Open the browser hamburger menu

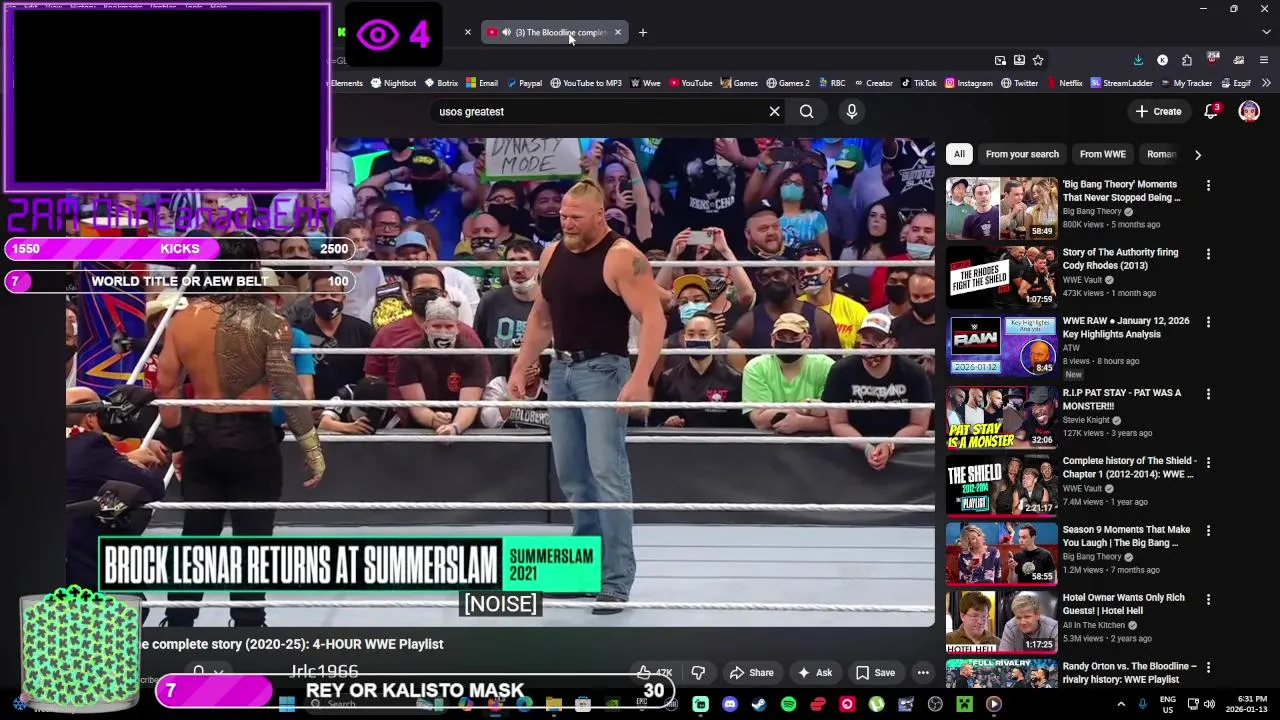[1264, 60]
